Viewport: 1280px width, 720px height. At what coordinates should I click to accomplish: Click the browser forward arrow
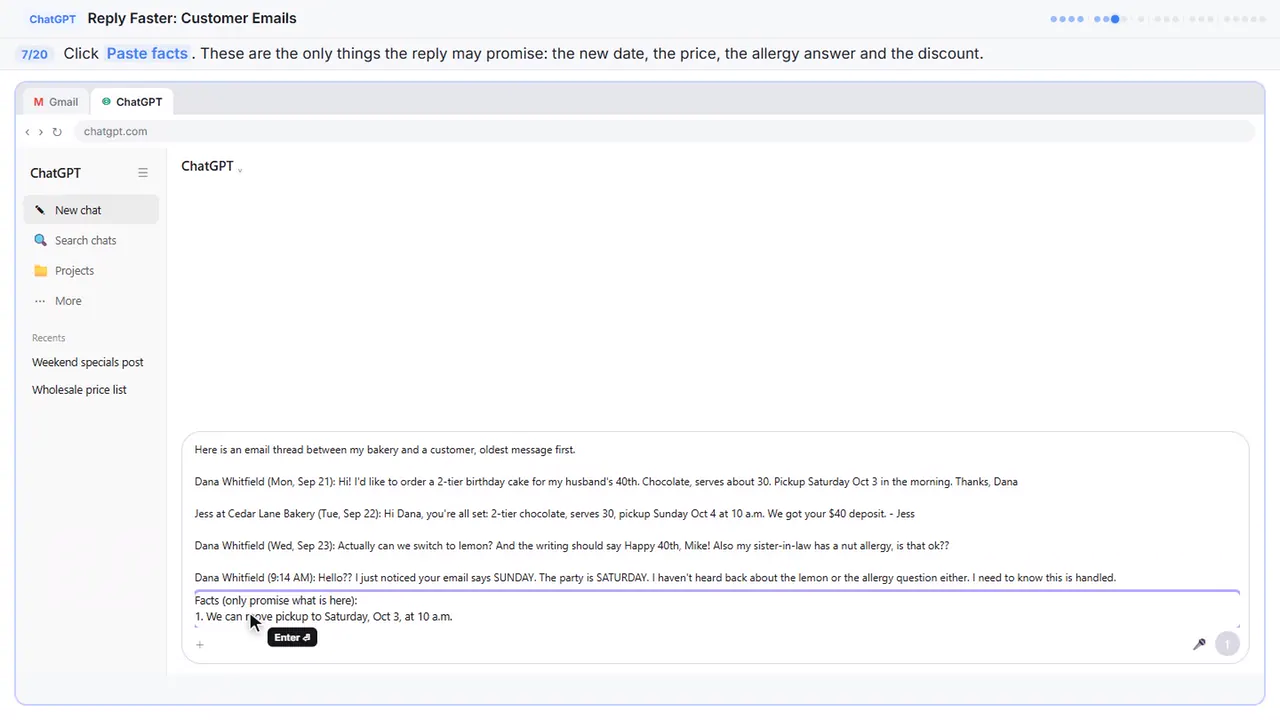click(x=41, y=132)
